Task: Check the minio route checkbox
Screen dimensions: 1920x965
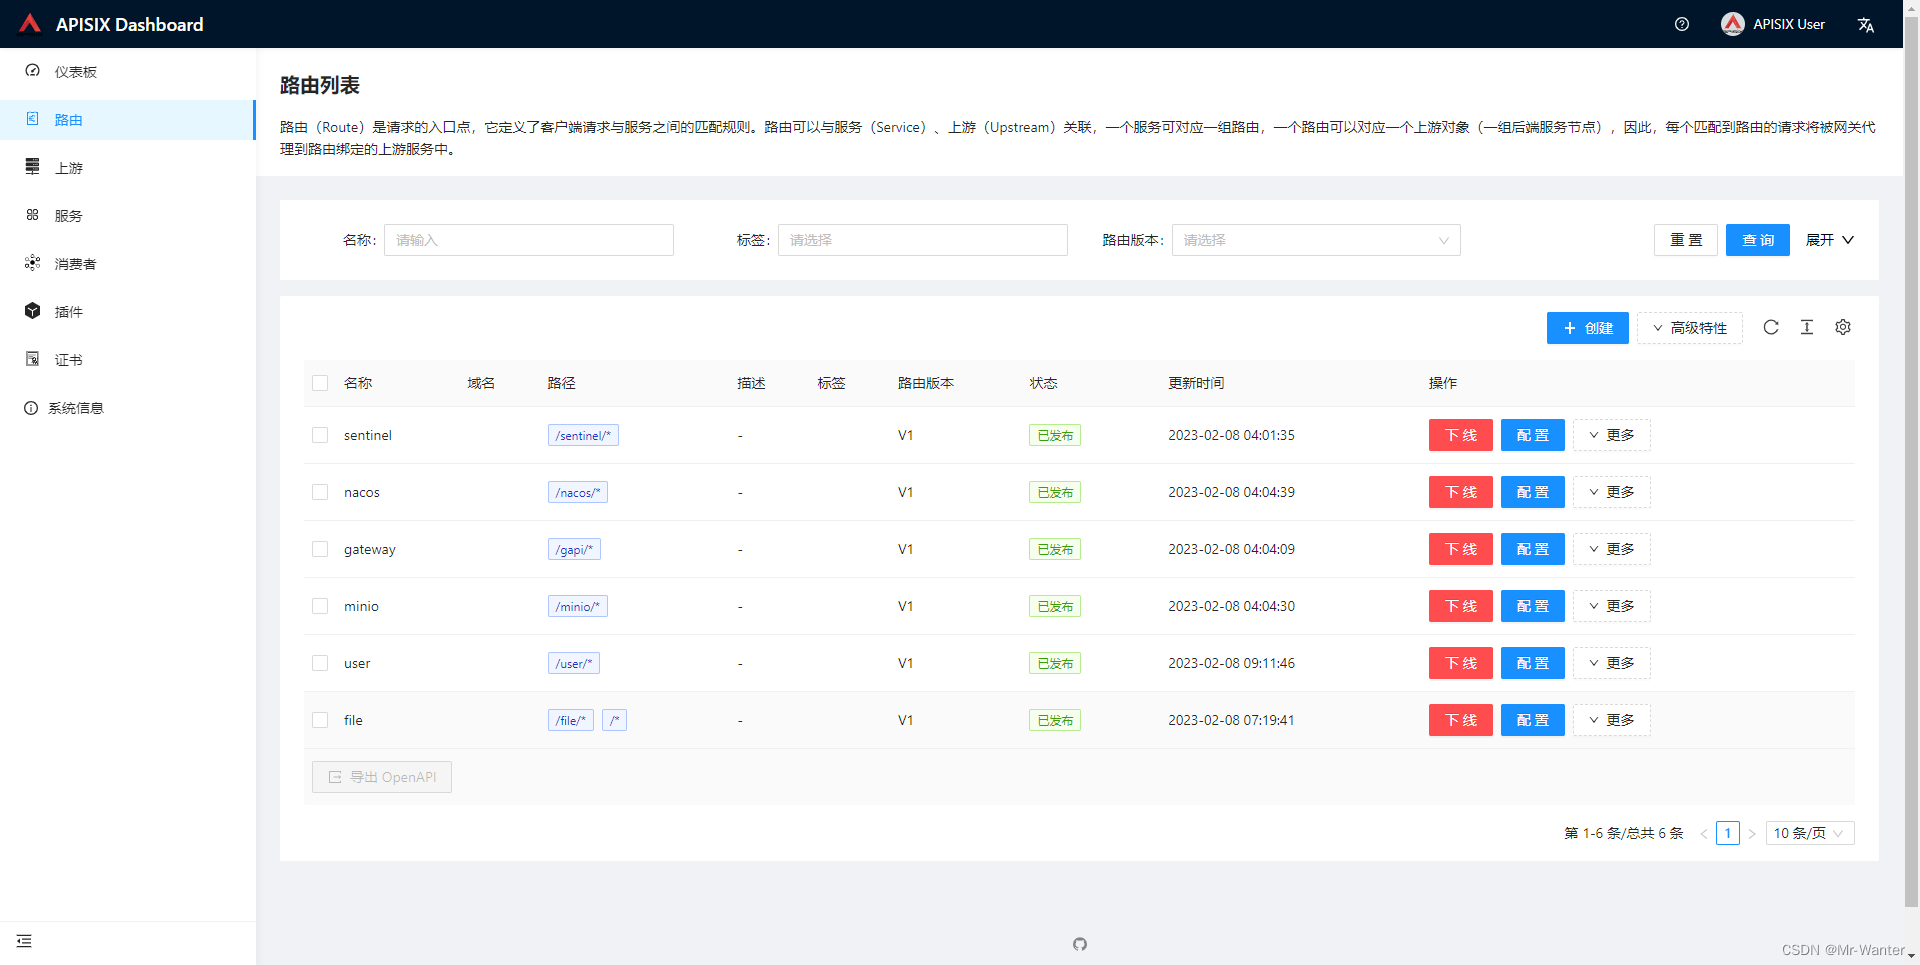Action: (x=320, y=606)
